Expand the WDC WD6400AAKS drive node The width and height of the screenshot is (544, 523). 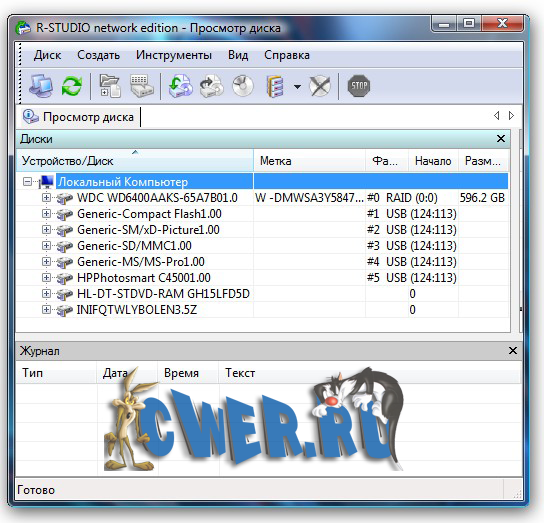[x=46, y=197]
